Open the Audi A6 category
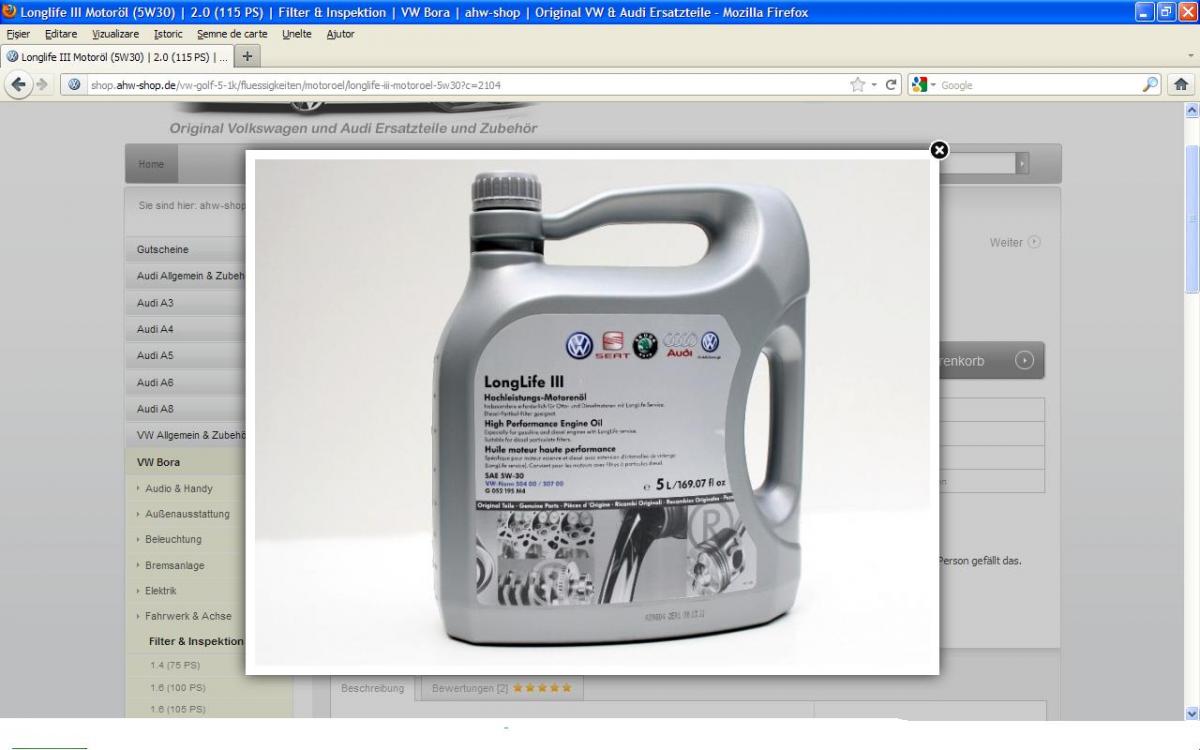 [x=186, y=382]
